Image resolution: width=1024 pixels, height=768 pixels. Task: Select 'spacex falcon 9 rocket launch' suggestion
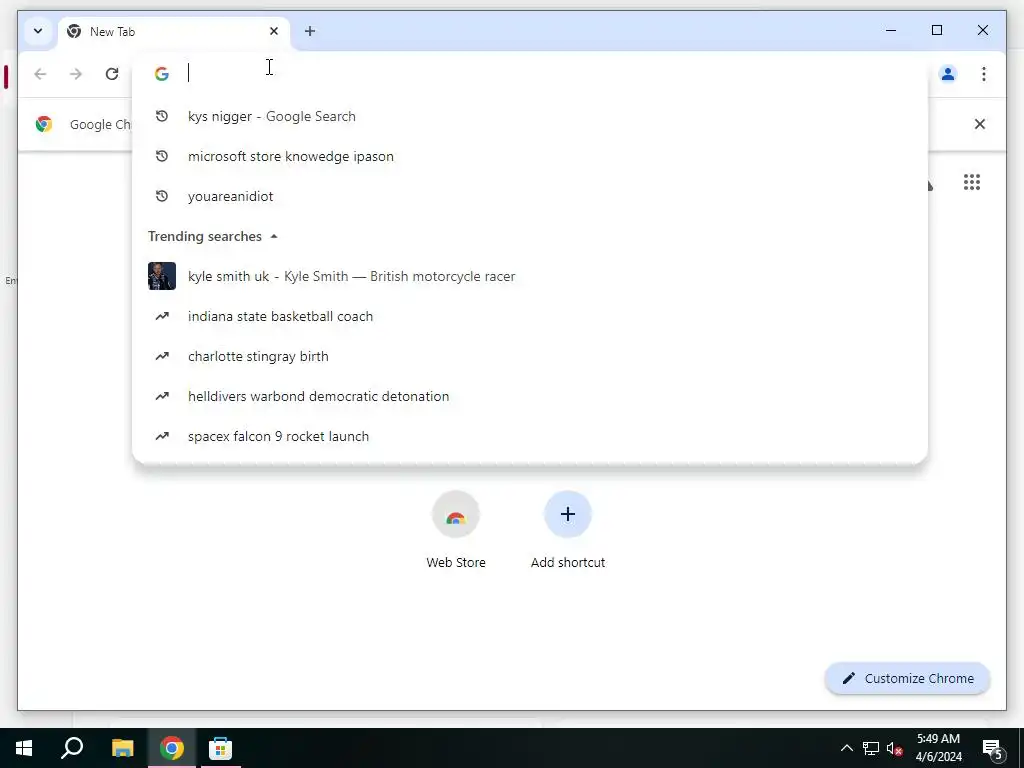coord(530,436)
